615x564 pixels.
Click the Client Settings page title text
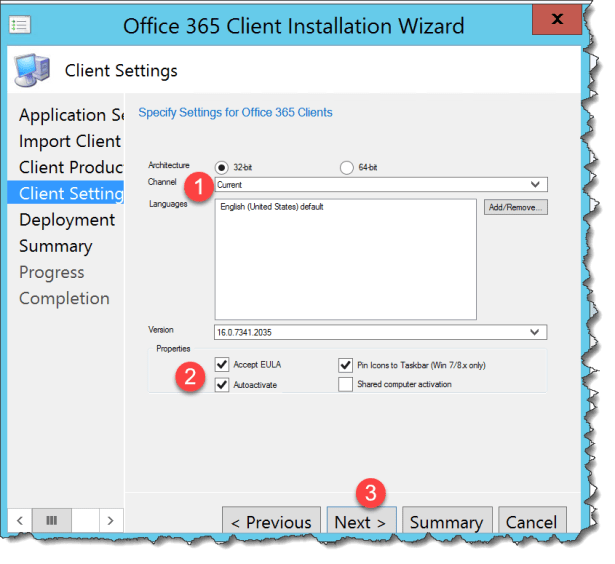pos(121,71)
